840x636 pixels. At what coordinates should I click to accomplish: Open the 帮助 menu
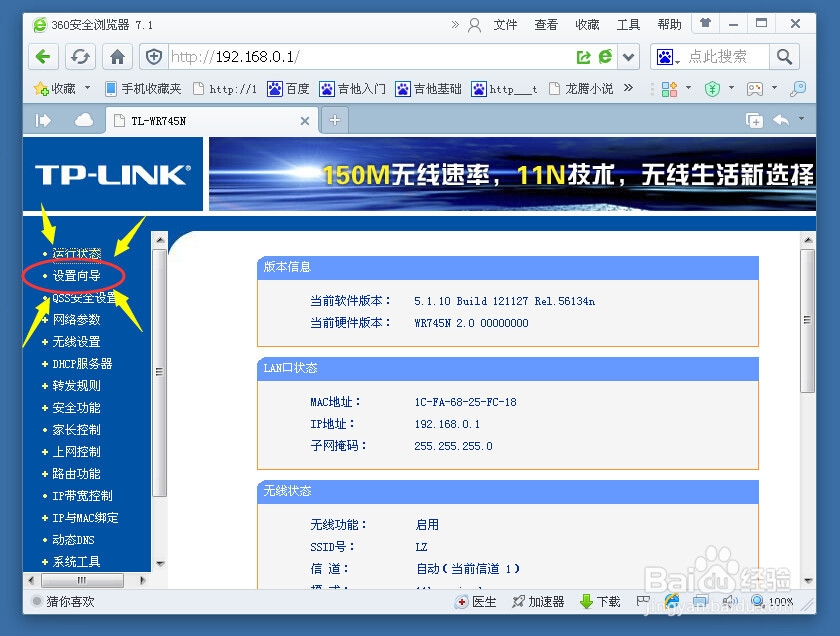[670, 25]
